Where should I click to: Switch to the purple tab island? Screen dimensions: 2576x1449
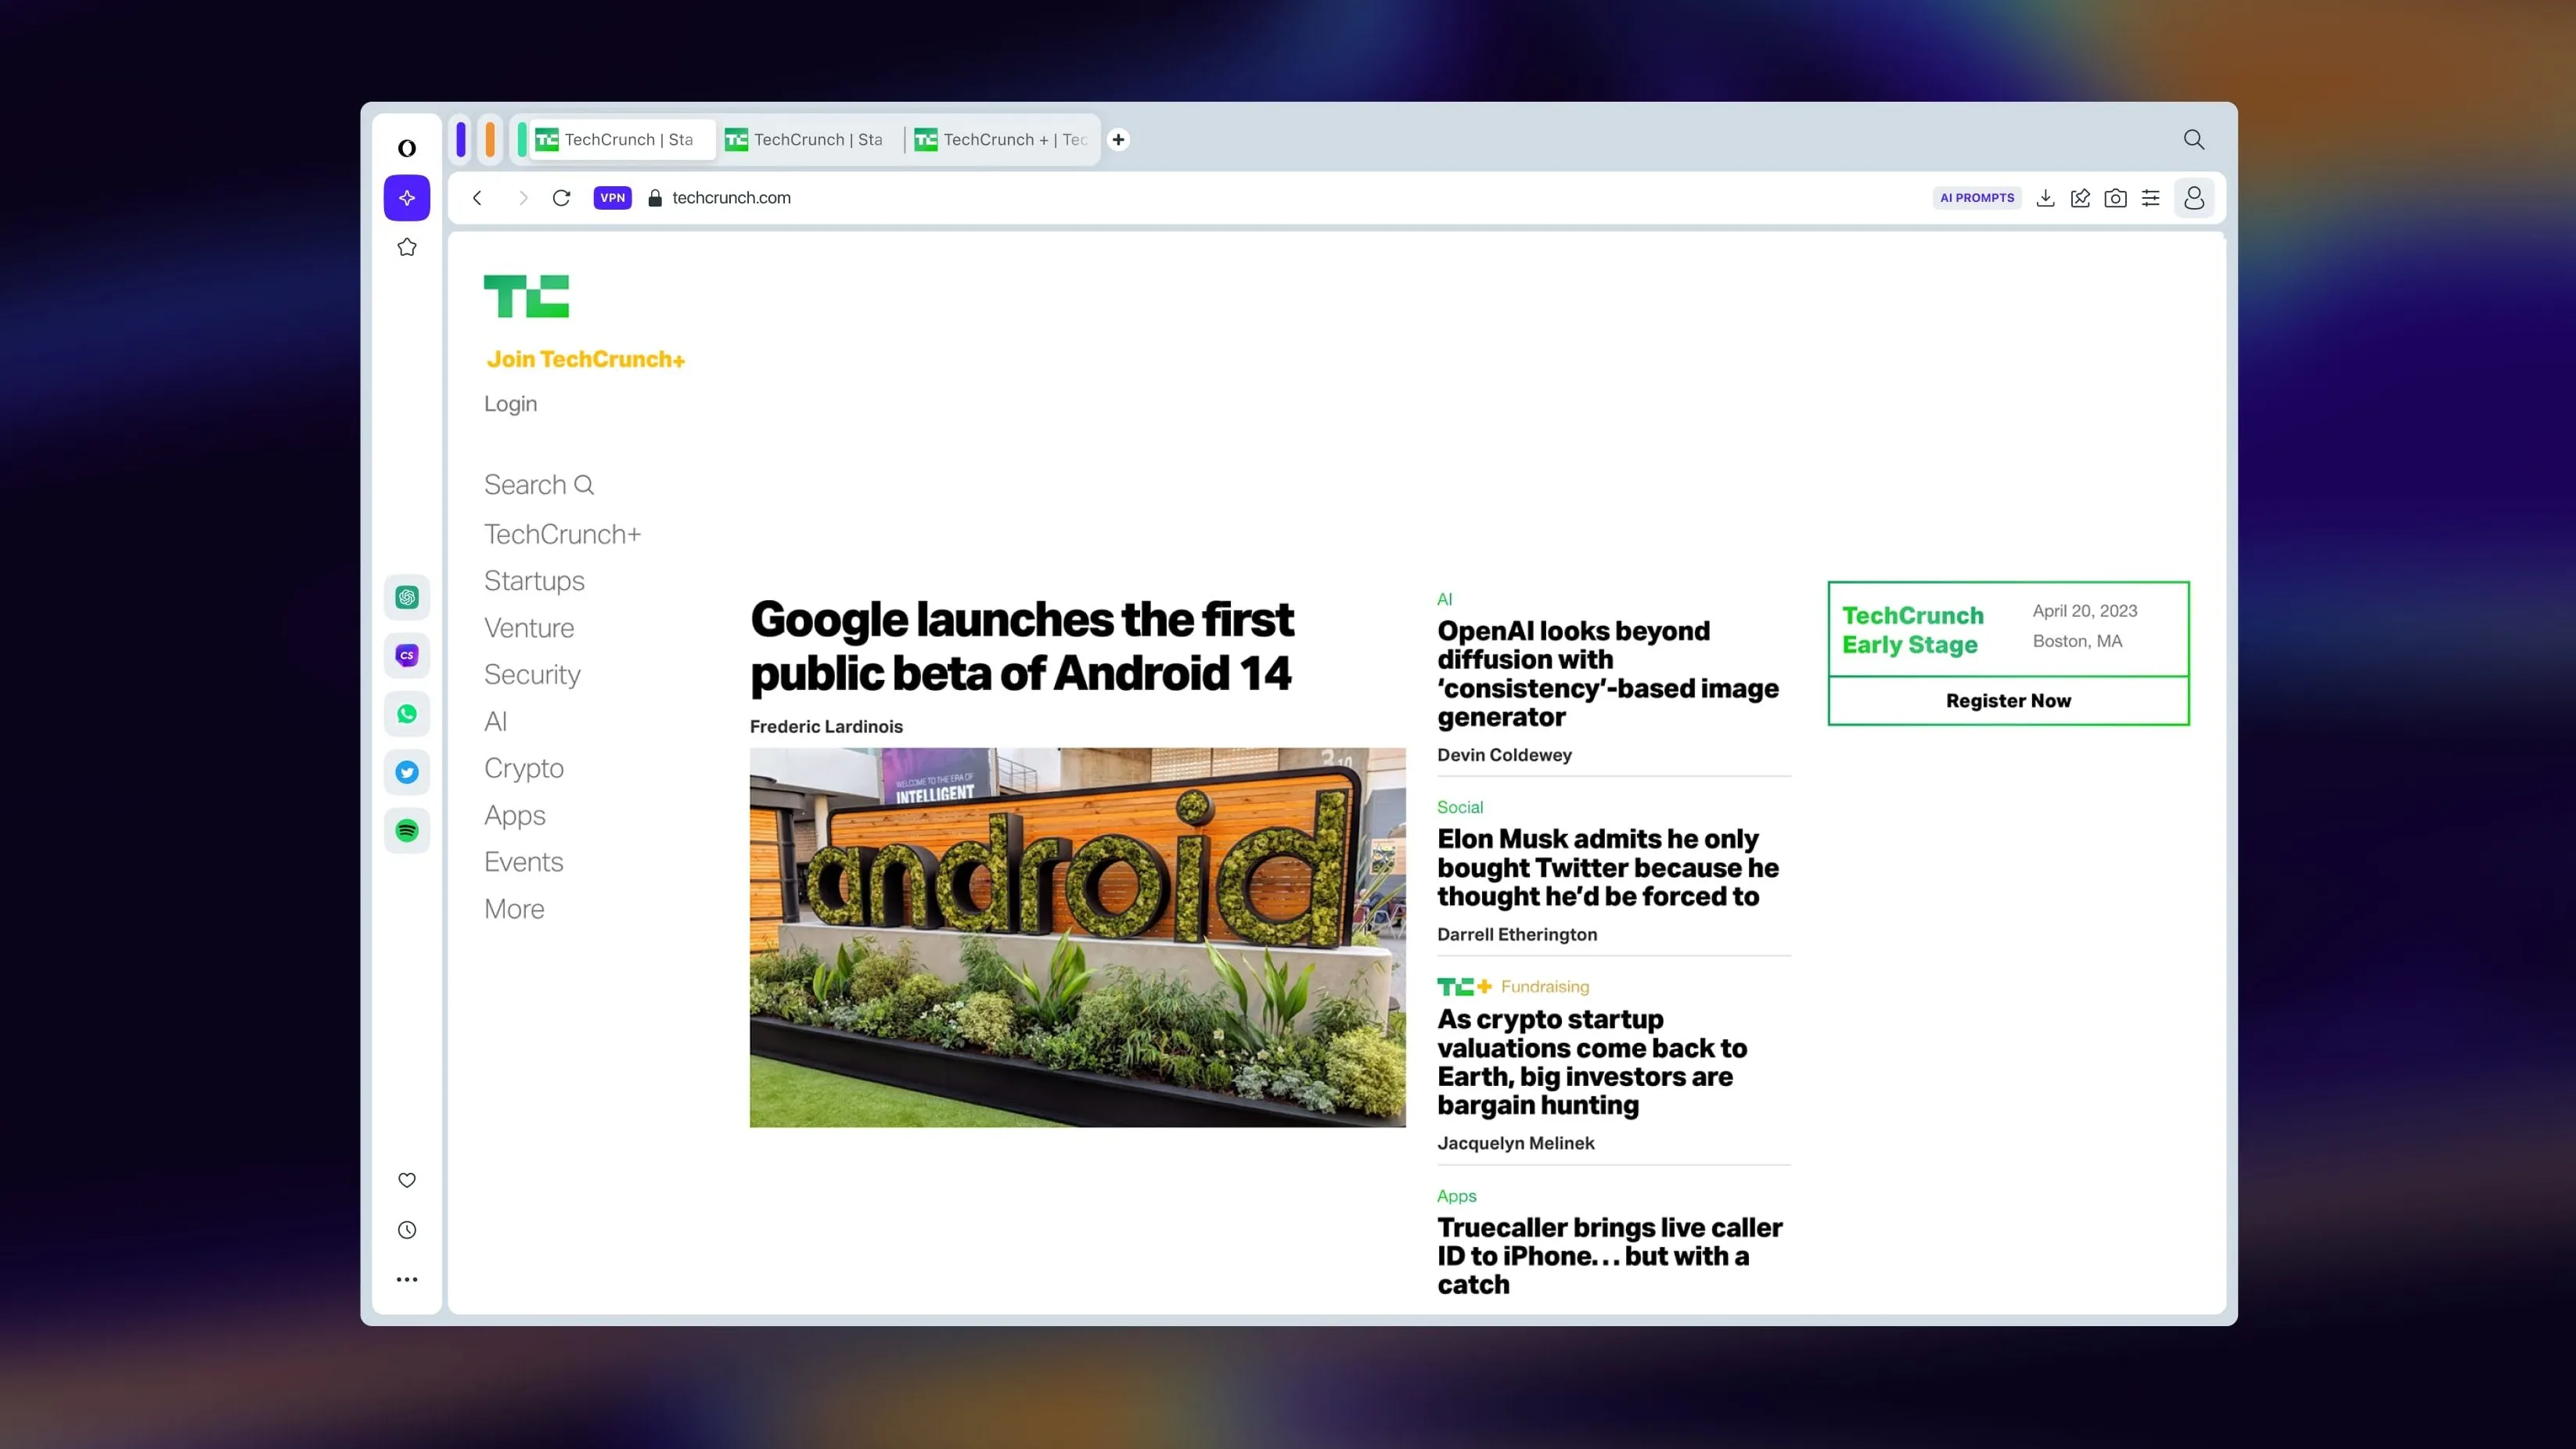461,139
